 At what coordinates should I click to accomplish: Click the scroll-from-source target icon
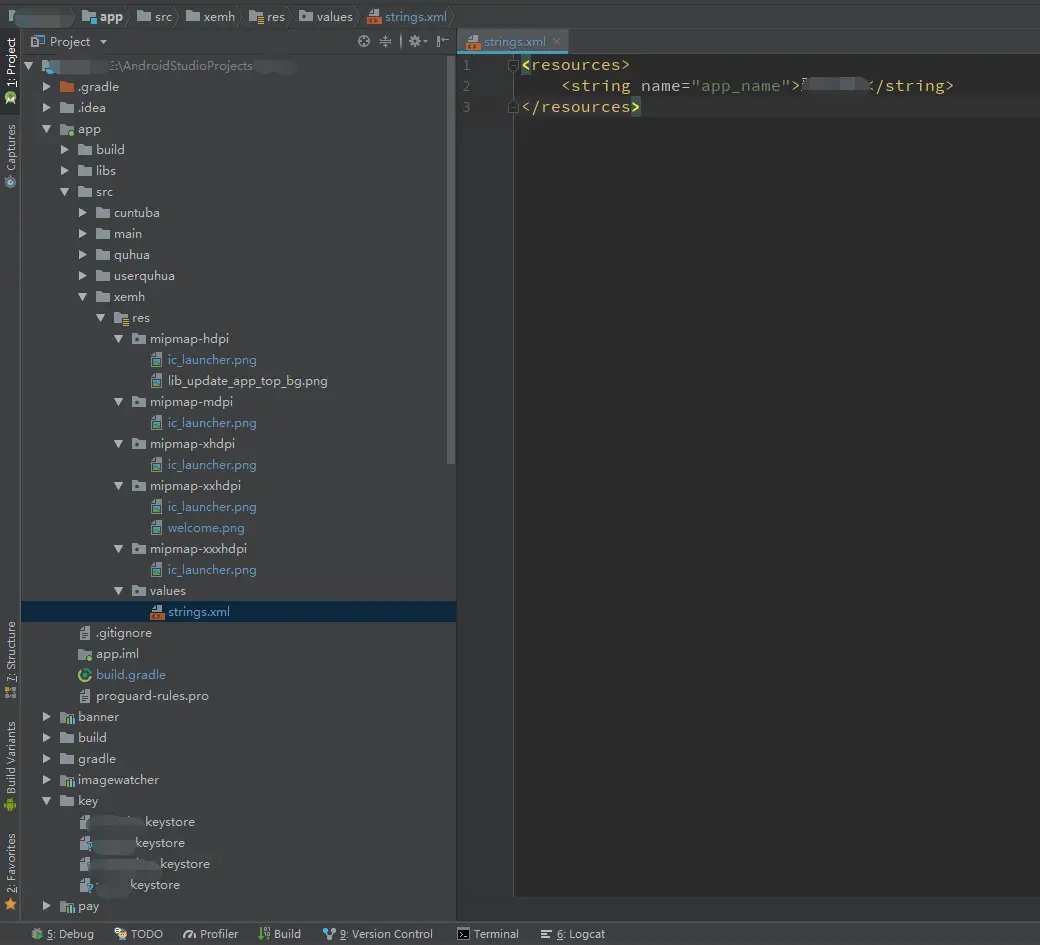coord(363,41)
